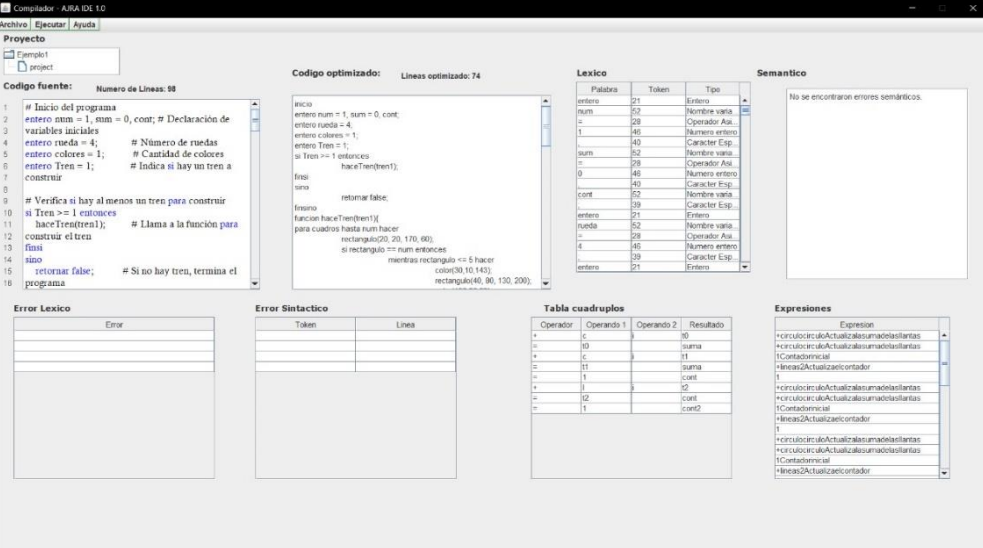Image resolution: width=983 pixels, height=548 pixels.
Task: Click the first empty Error Lexico row
Action: pos(114,335)
